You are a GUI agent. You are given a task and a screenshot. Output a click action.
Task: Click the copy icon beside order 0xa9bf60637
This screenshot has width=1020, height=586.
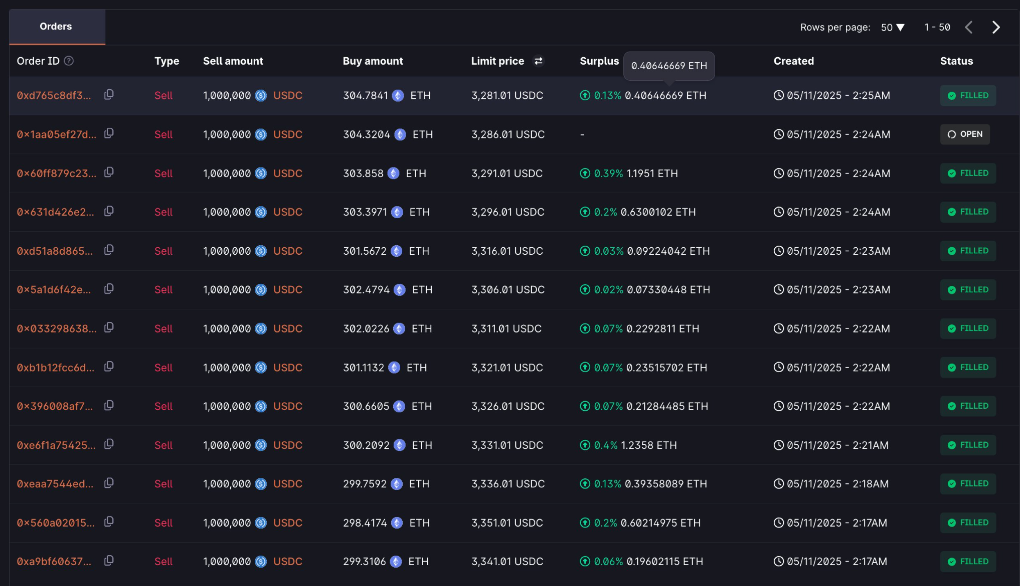tap(109, 562)
